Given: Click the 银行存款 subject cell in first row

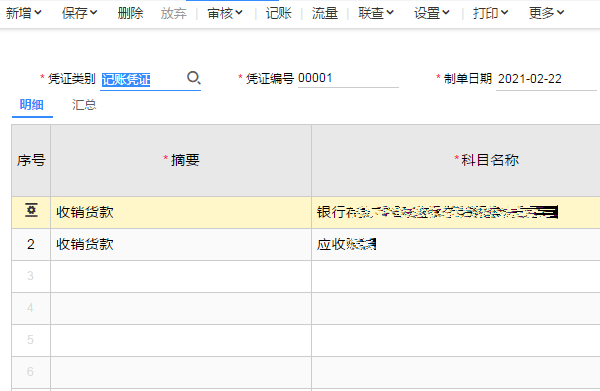Looking at the screenshot, I should coord(456,212).
